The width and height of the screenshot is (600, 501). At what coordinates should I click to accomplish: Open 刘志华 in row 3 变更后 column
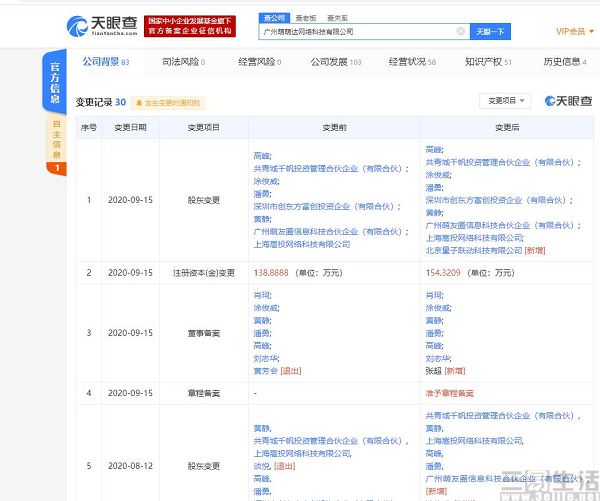click(x=439, y=358)
